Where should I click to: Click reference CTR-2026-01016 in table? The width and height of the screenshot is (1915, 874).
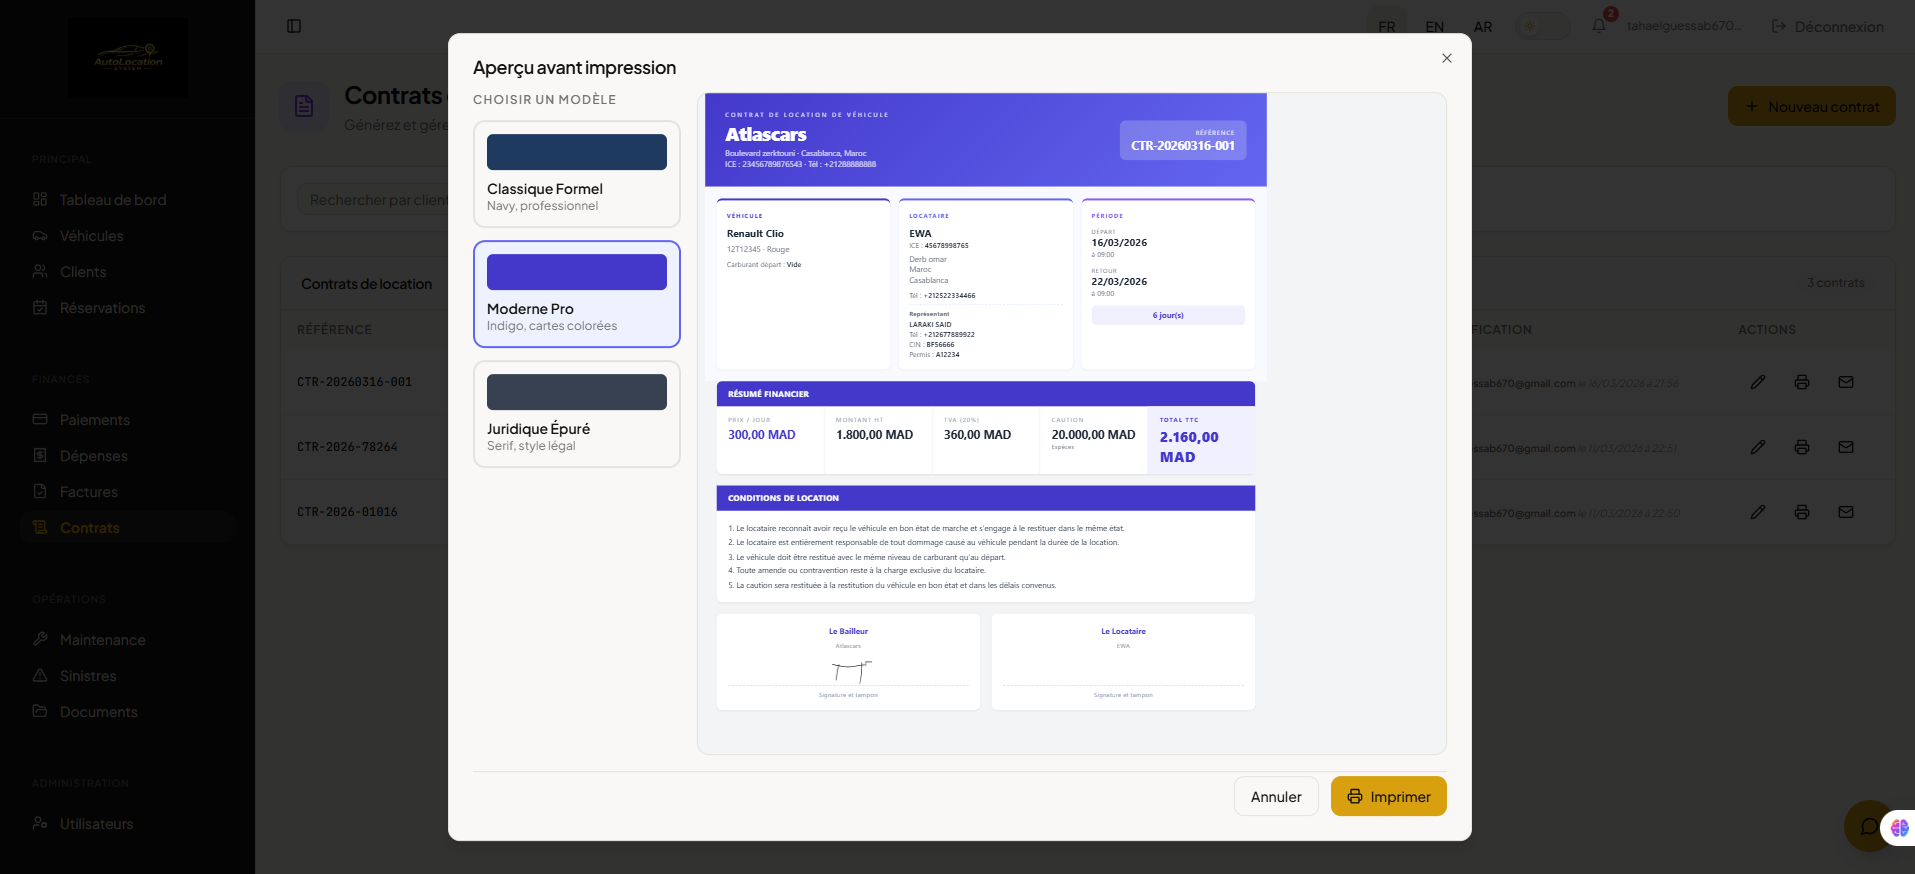click(347, 512)
